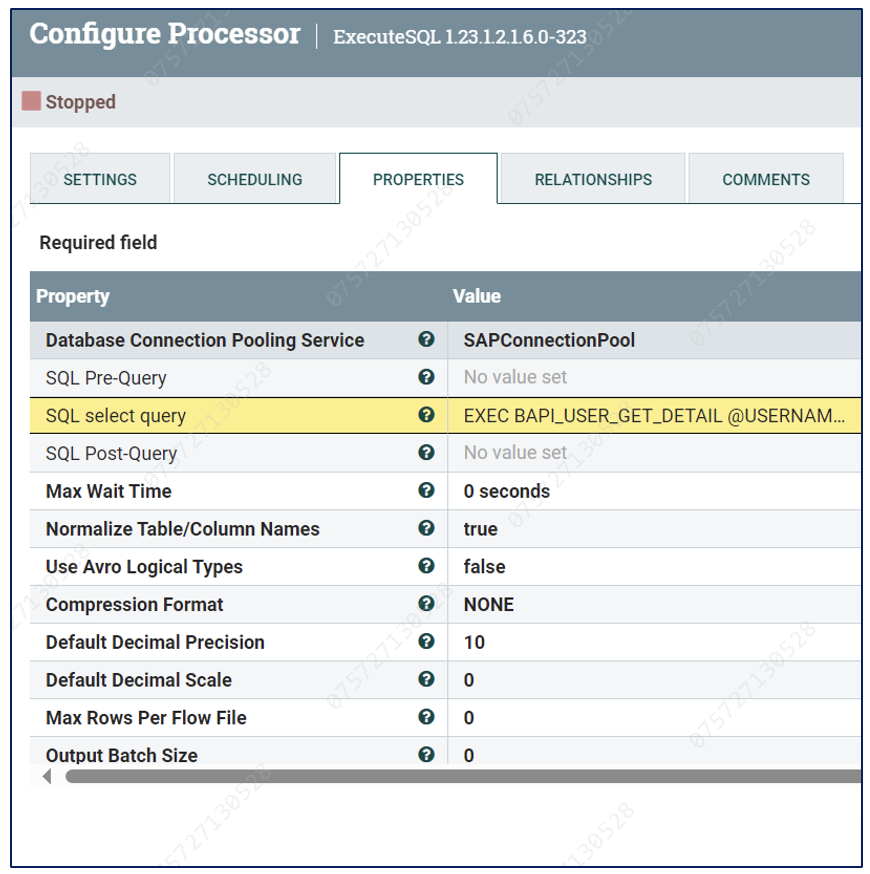Select Default Decimal Scale property name

click(138, 680)
